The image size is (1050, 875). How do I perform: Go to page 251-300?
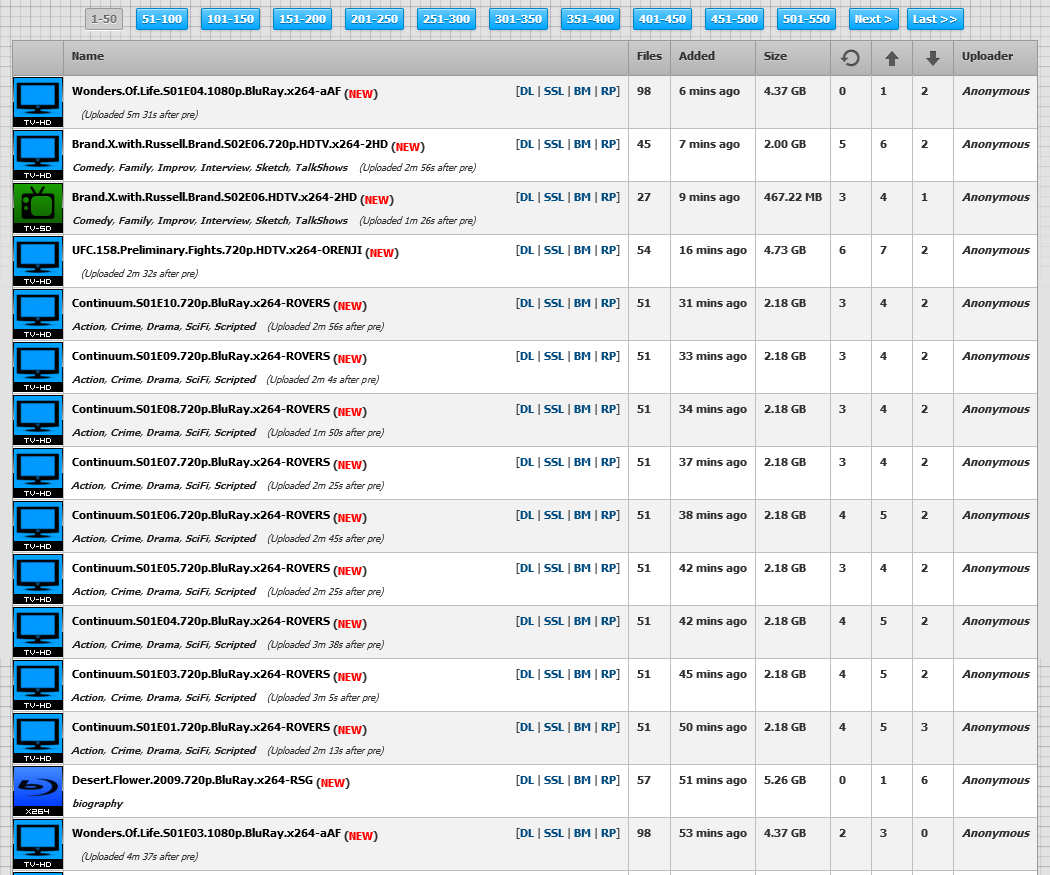click(x=446, y=19)
